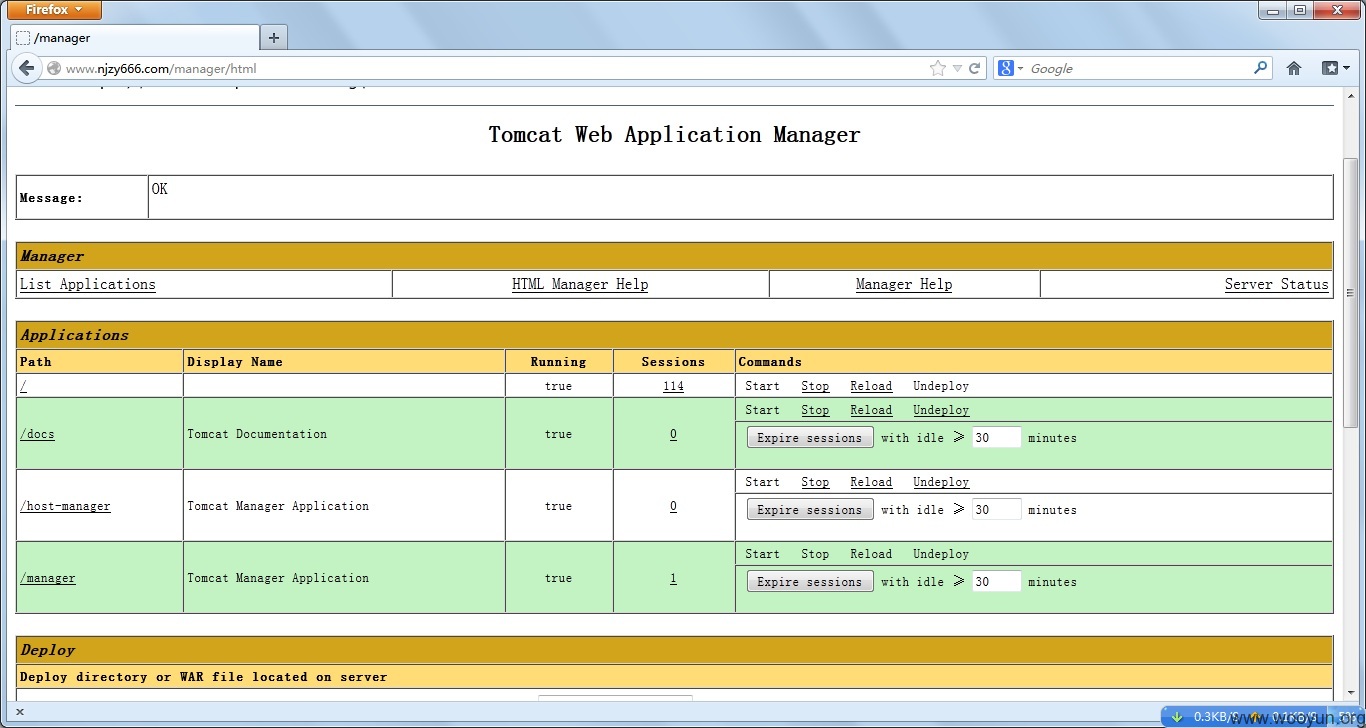Open the bookmarks menu icon
This screenshot has width=1366, height=728.
1336,68
